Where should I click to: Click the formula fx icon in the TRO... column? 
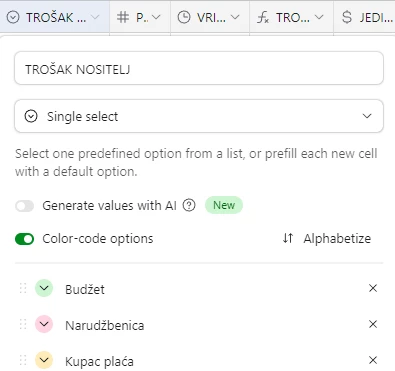tap(263, 17)
